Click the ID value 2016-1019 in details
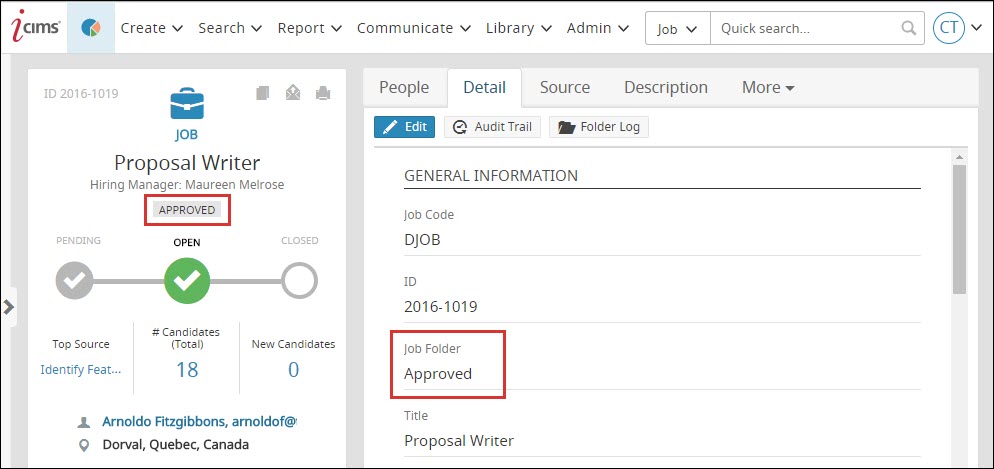 coord(441,307)
